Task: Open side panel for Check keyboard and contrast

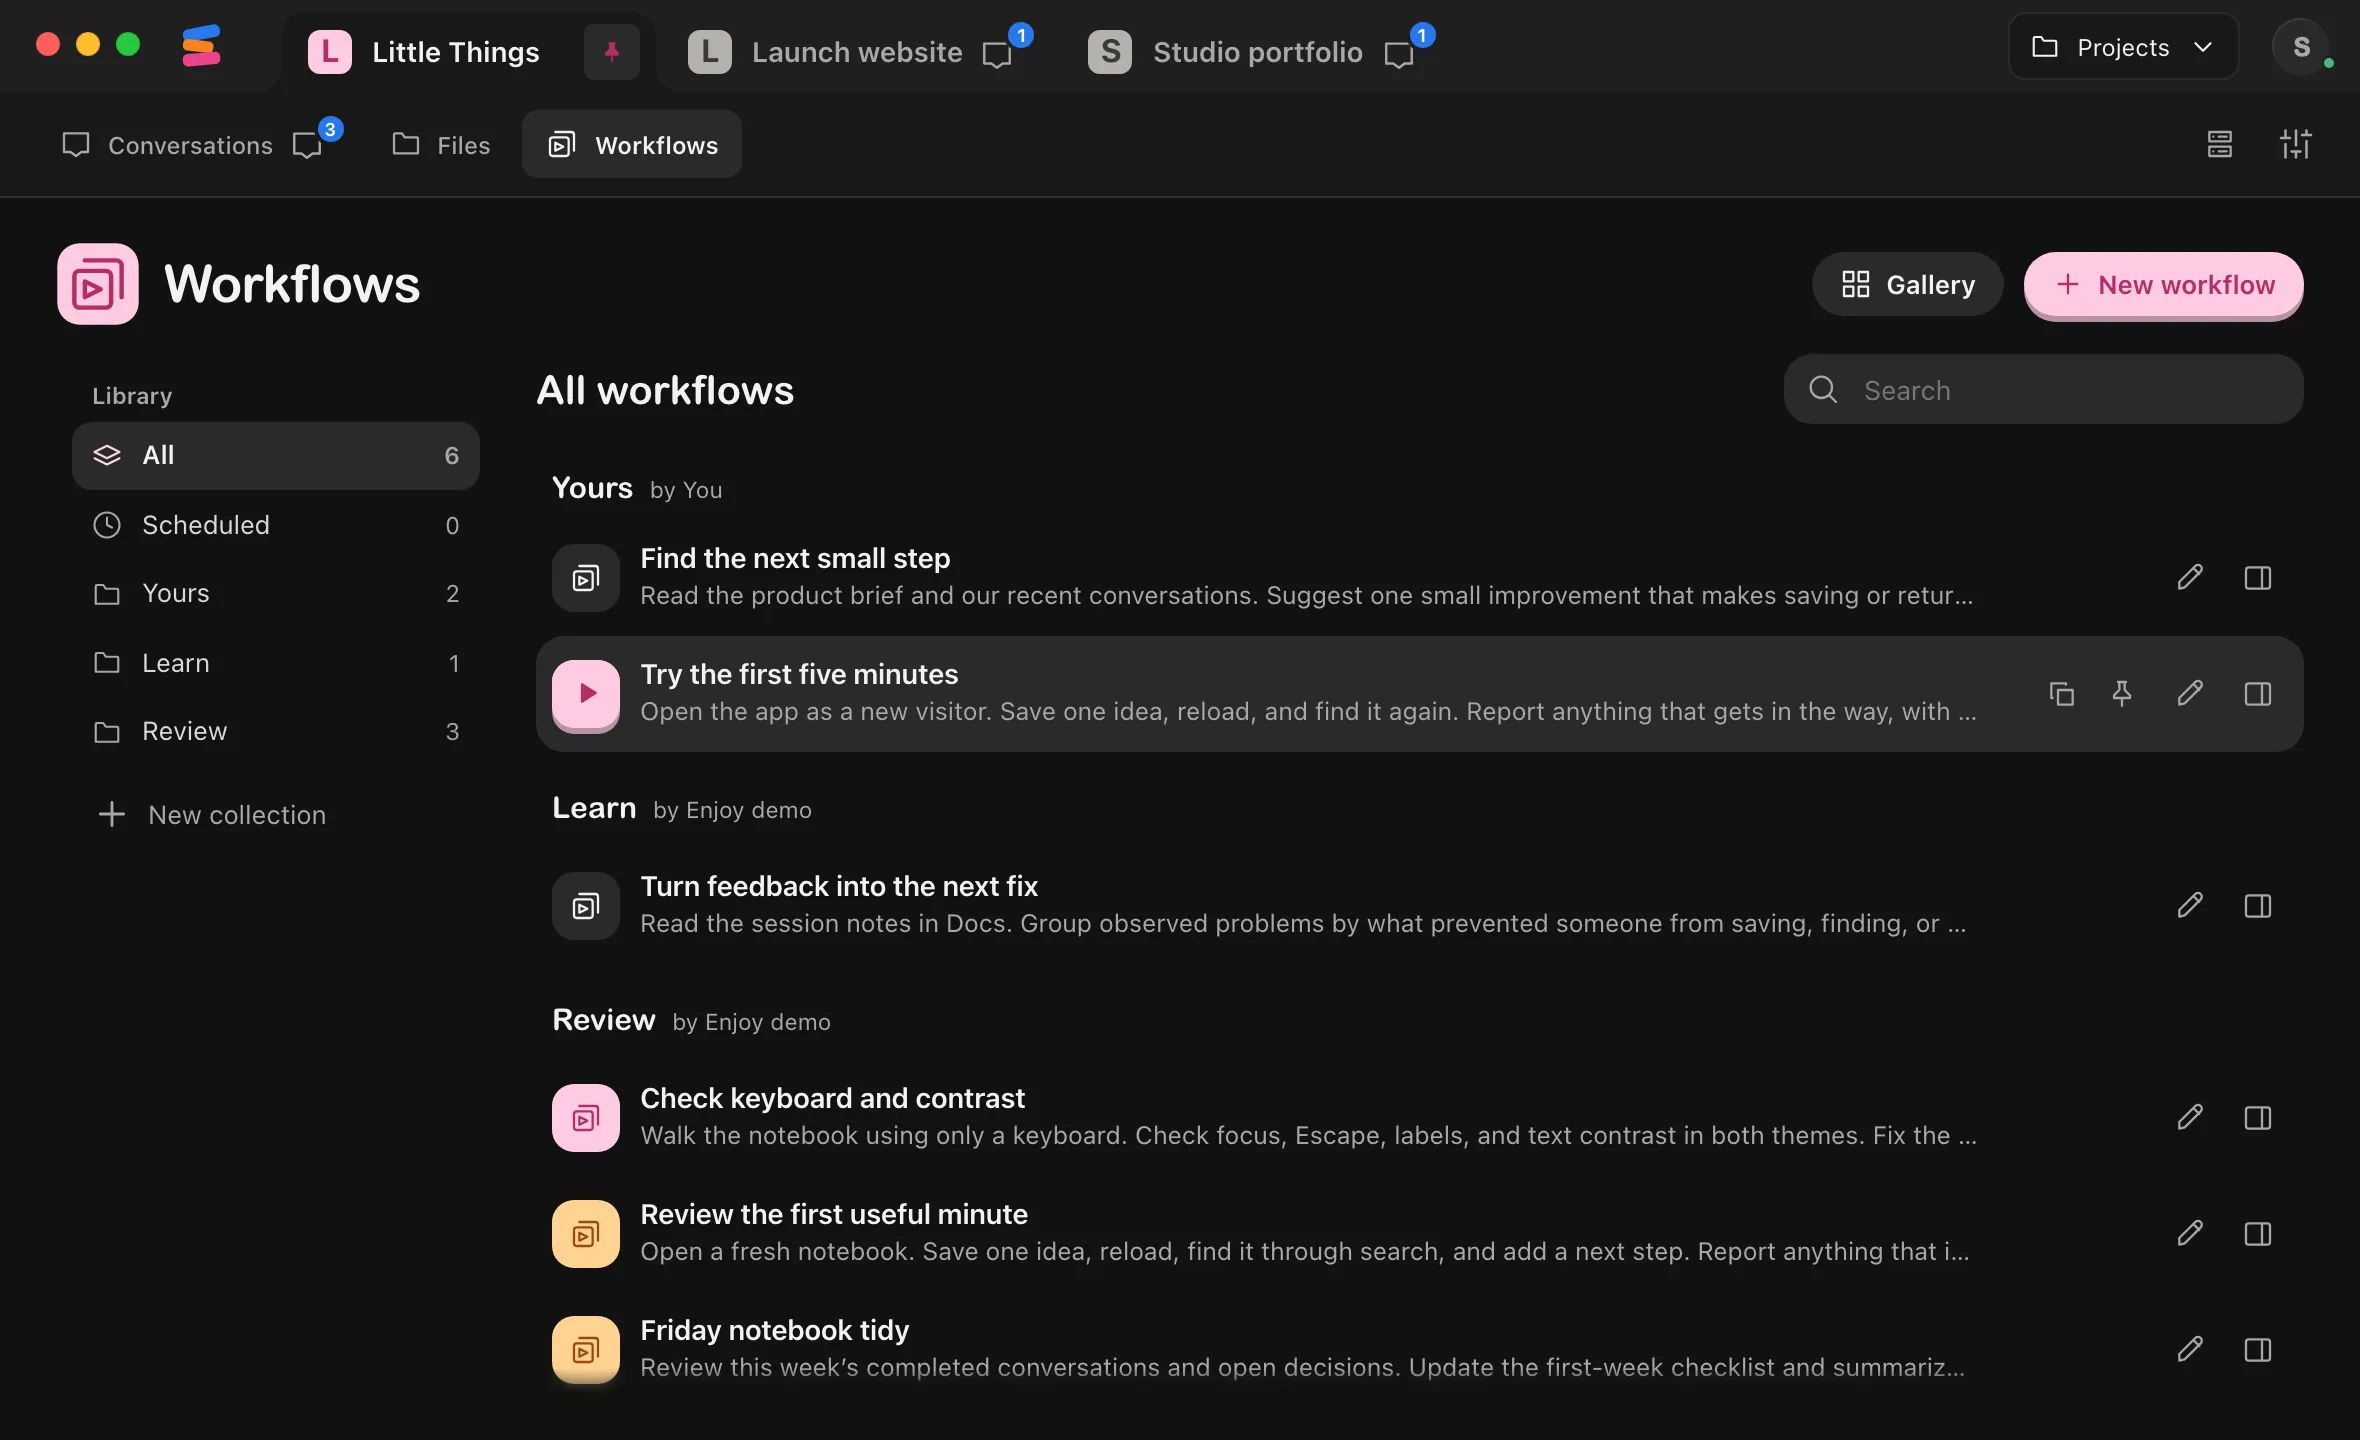Action: 2258,1117
